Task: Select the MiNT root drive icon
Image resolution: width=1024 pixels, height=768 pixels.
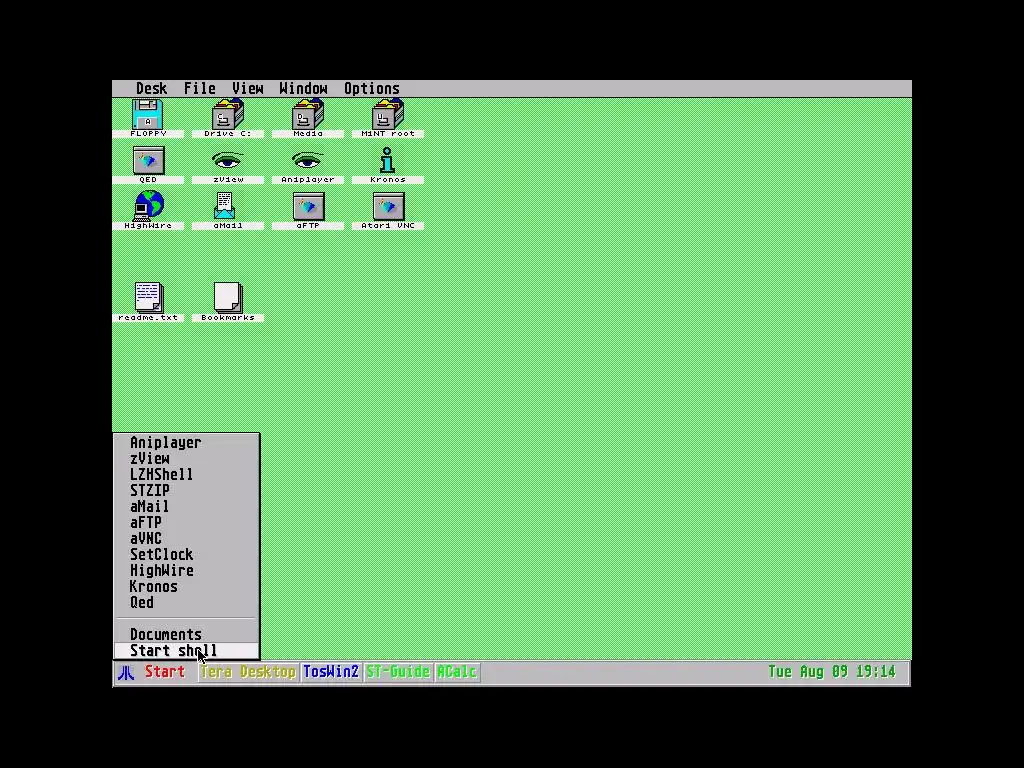Action: [x=388, y=116]
